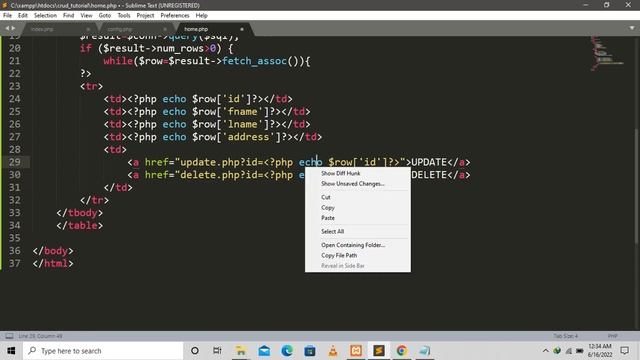Screen dimensions: 640x360
Task: Click the UPDATE link text on line 29
Action: tap(429, 162)
